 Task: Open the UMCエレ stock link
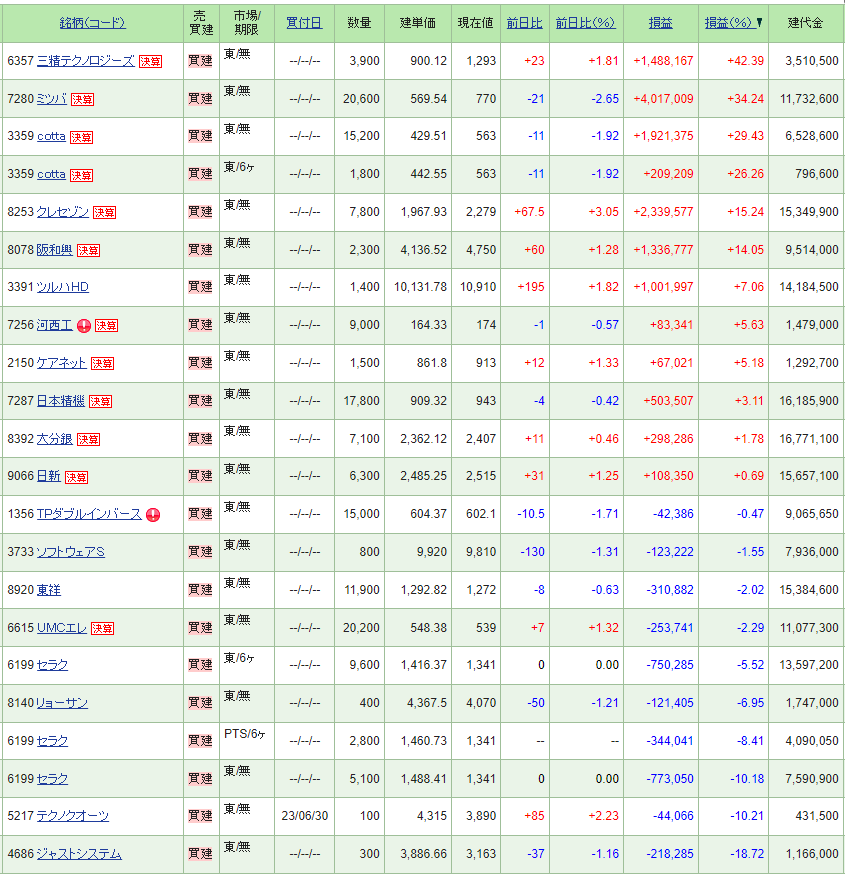pyautogui.click(x=62, y=628)
